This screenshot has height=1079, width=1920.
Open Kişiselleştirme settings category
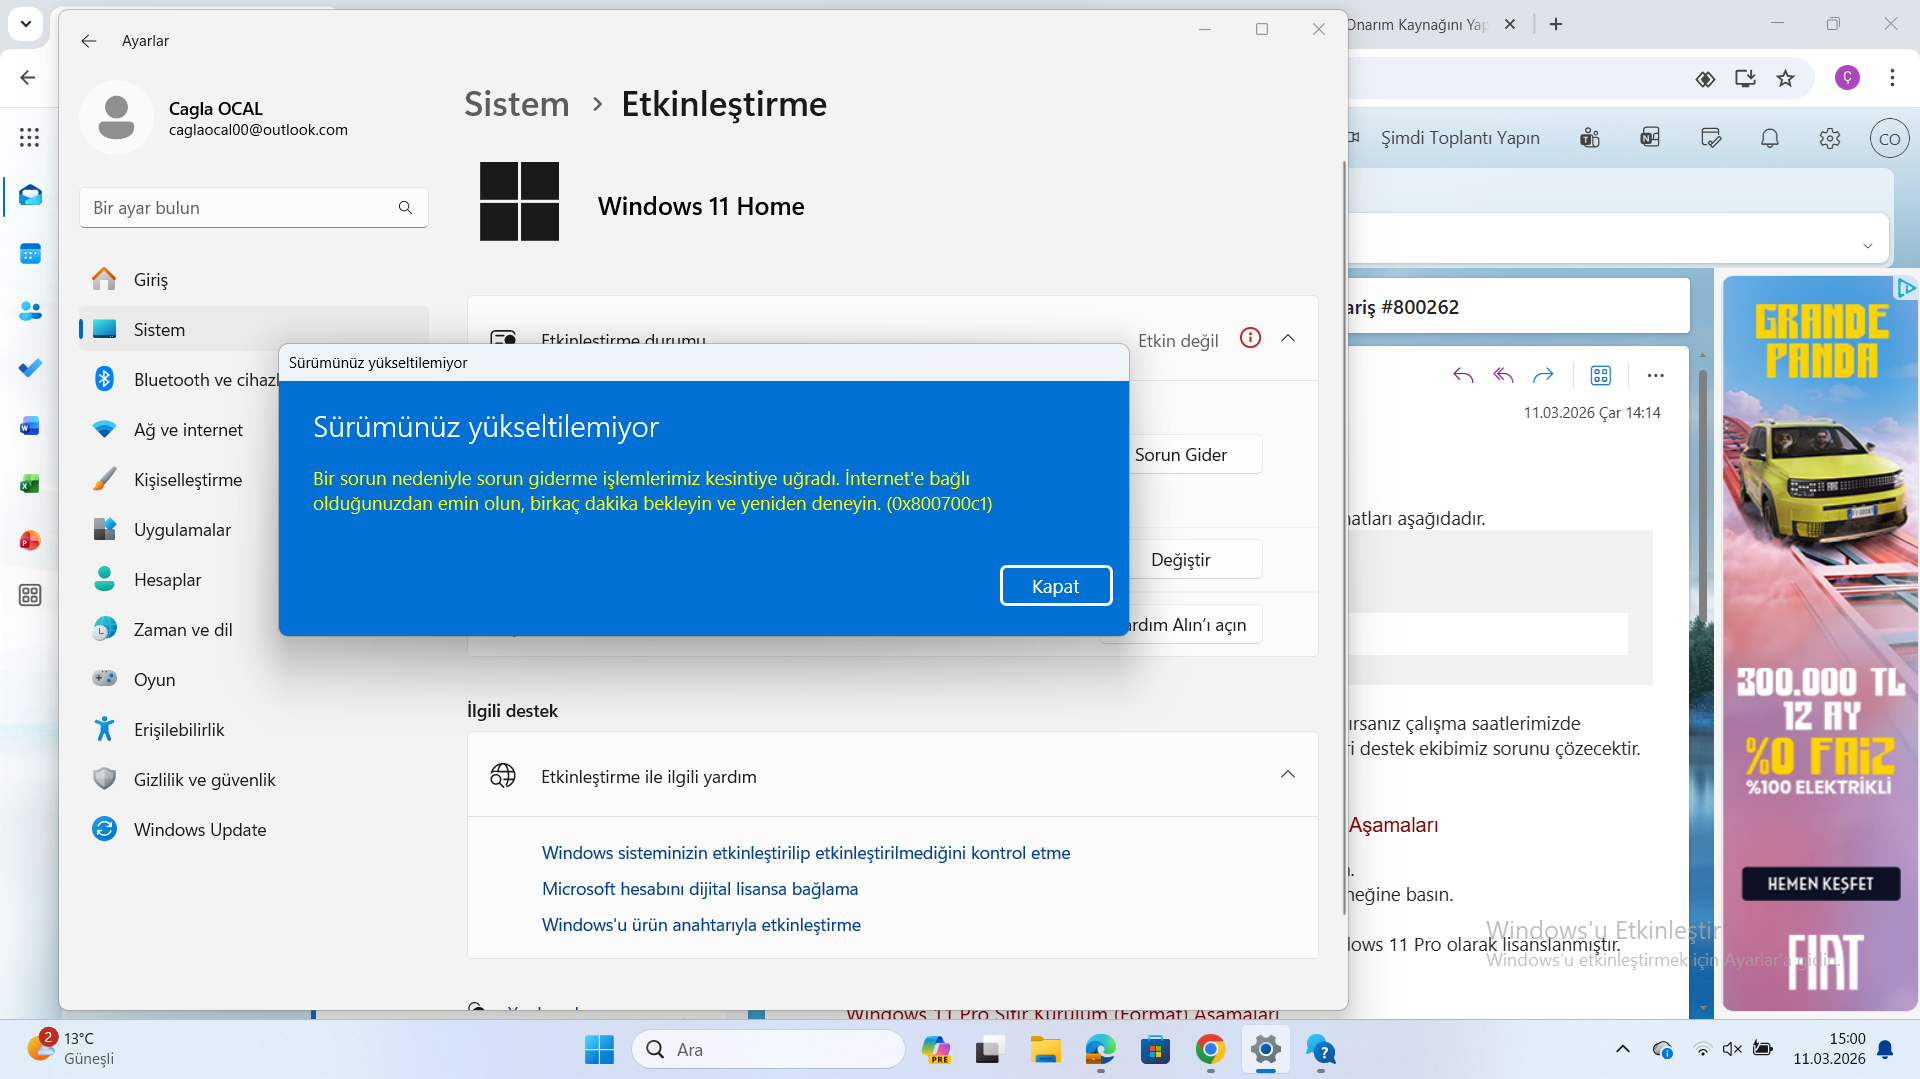[254, 479]
